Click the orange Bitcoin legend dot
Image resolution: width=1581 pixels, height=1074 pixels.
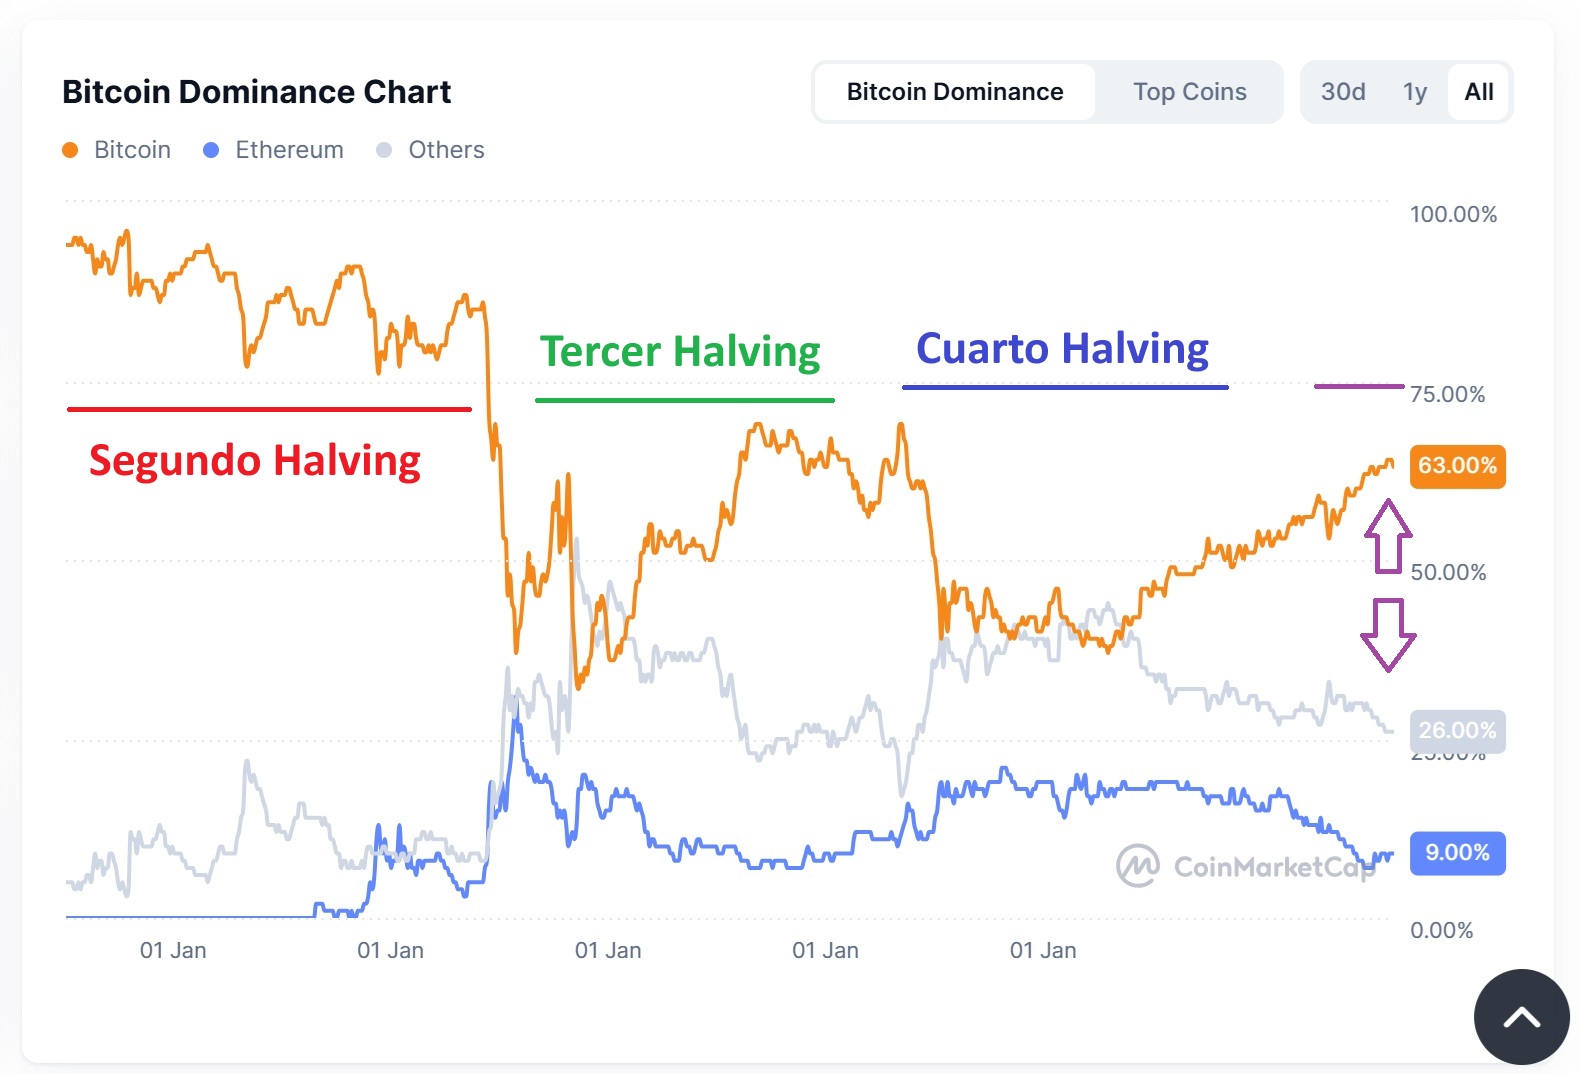(70, 150)
